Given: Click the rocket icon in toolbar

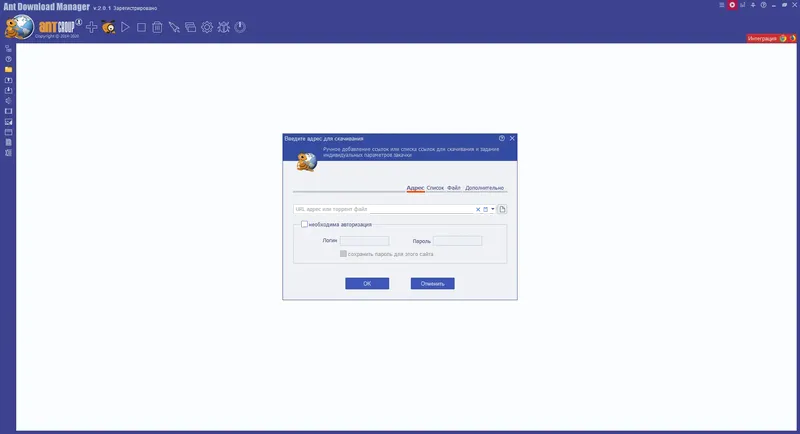Looking at the screenshot, I should [x=174, y=27].
